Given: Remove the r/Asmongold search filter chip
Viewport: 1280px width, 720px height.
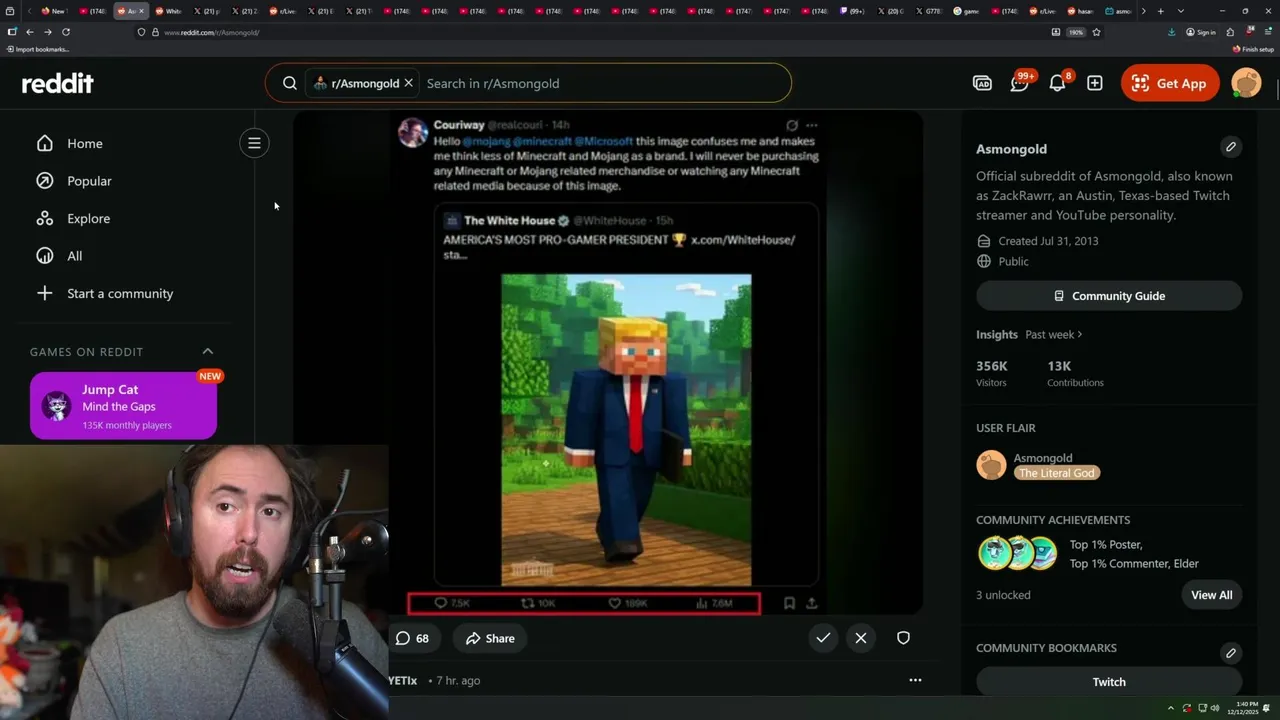Looking at the screenshot, I should tap(408, 83).
